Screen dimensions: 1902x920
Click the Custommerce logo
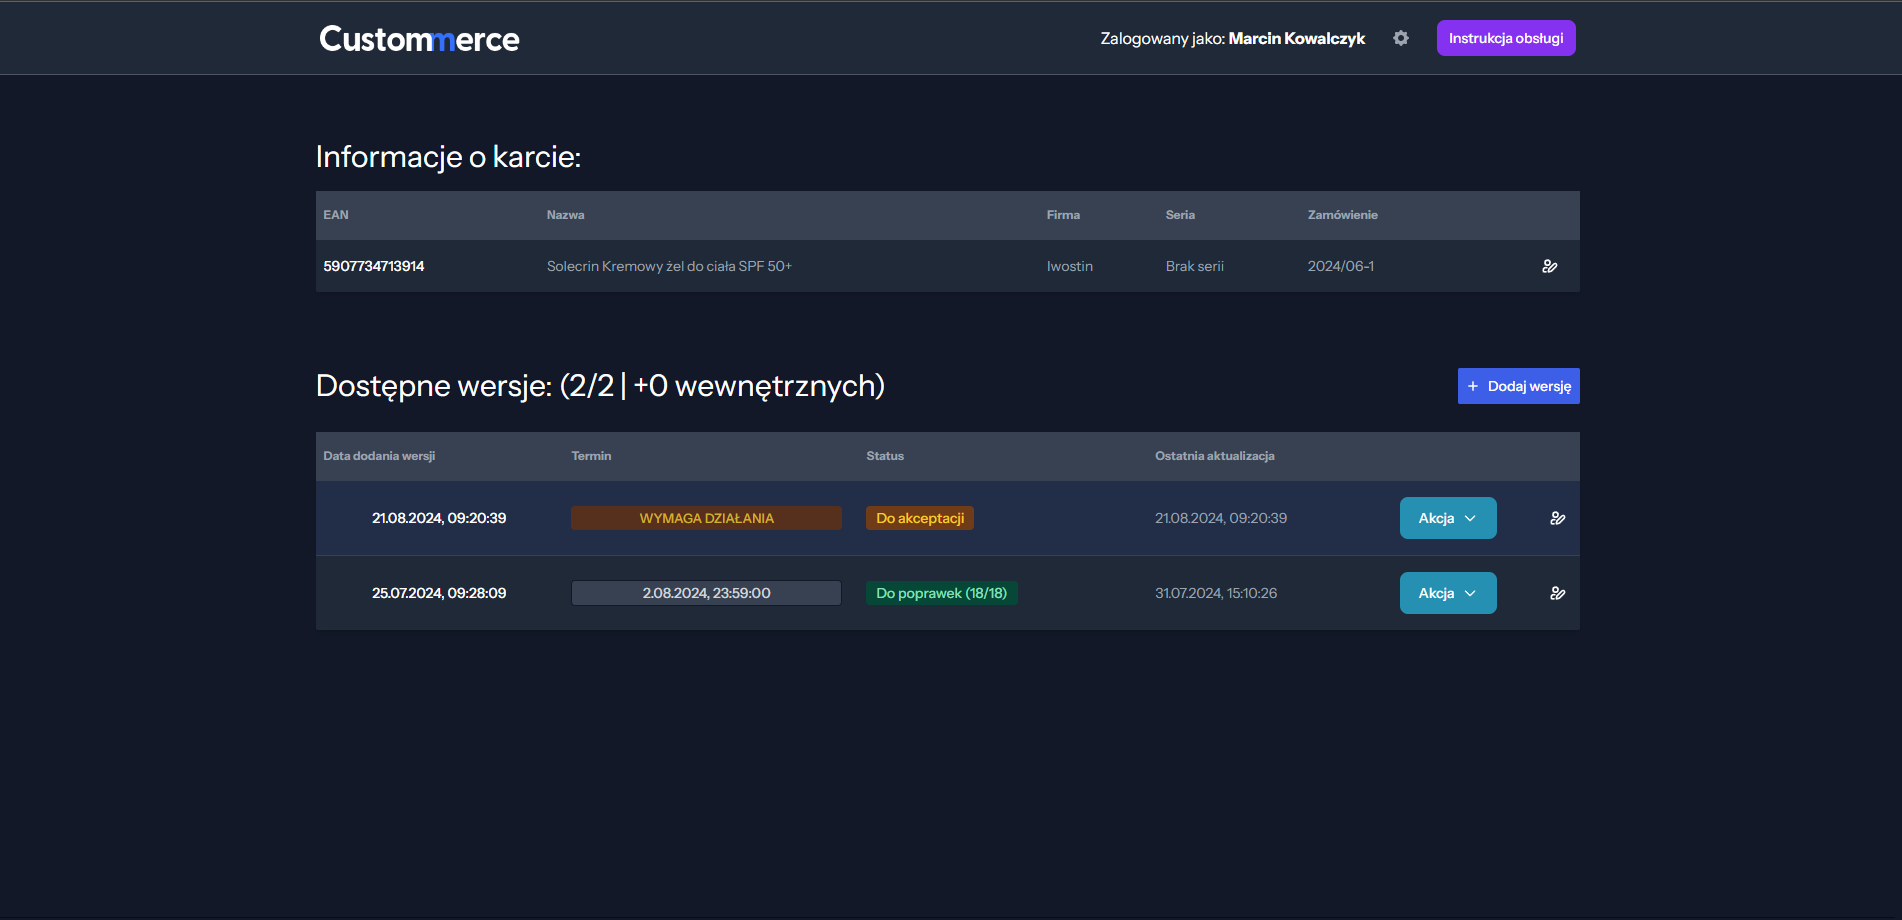click(419, 38)
